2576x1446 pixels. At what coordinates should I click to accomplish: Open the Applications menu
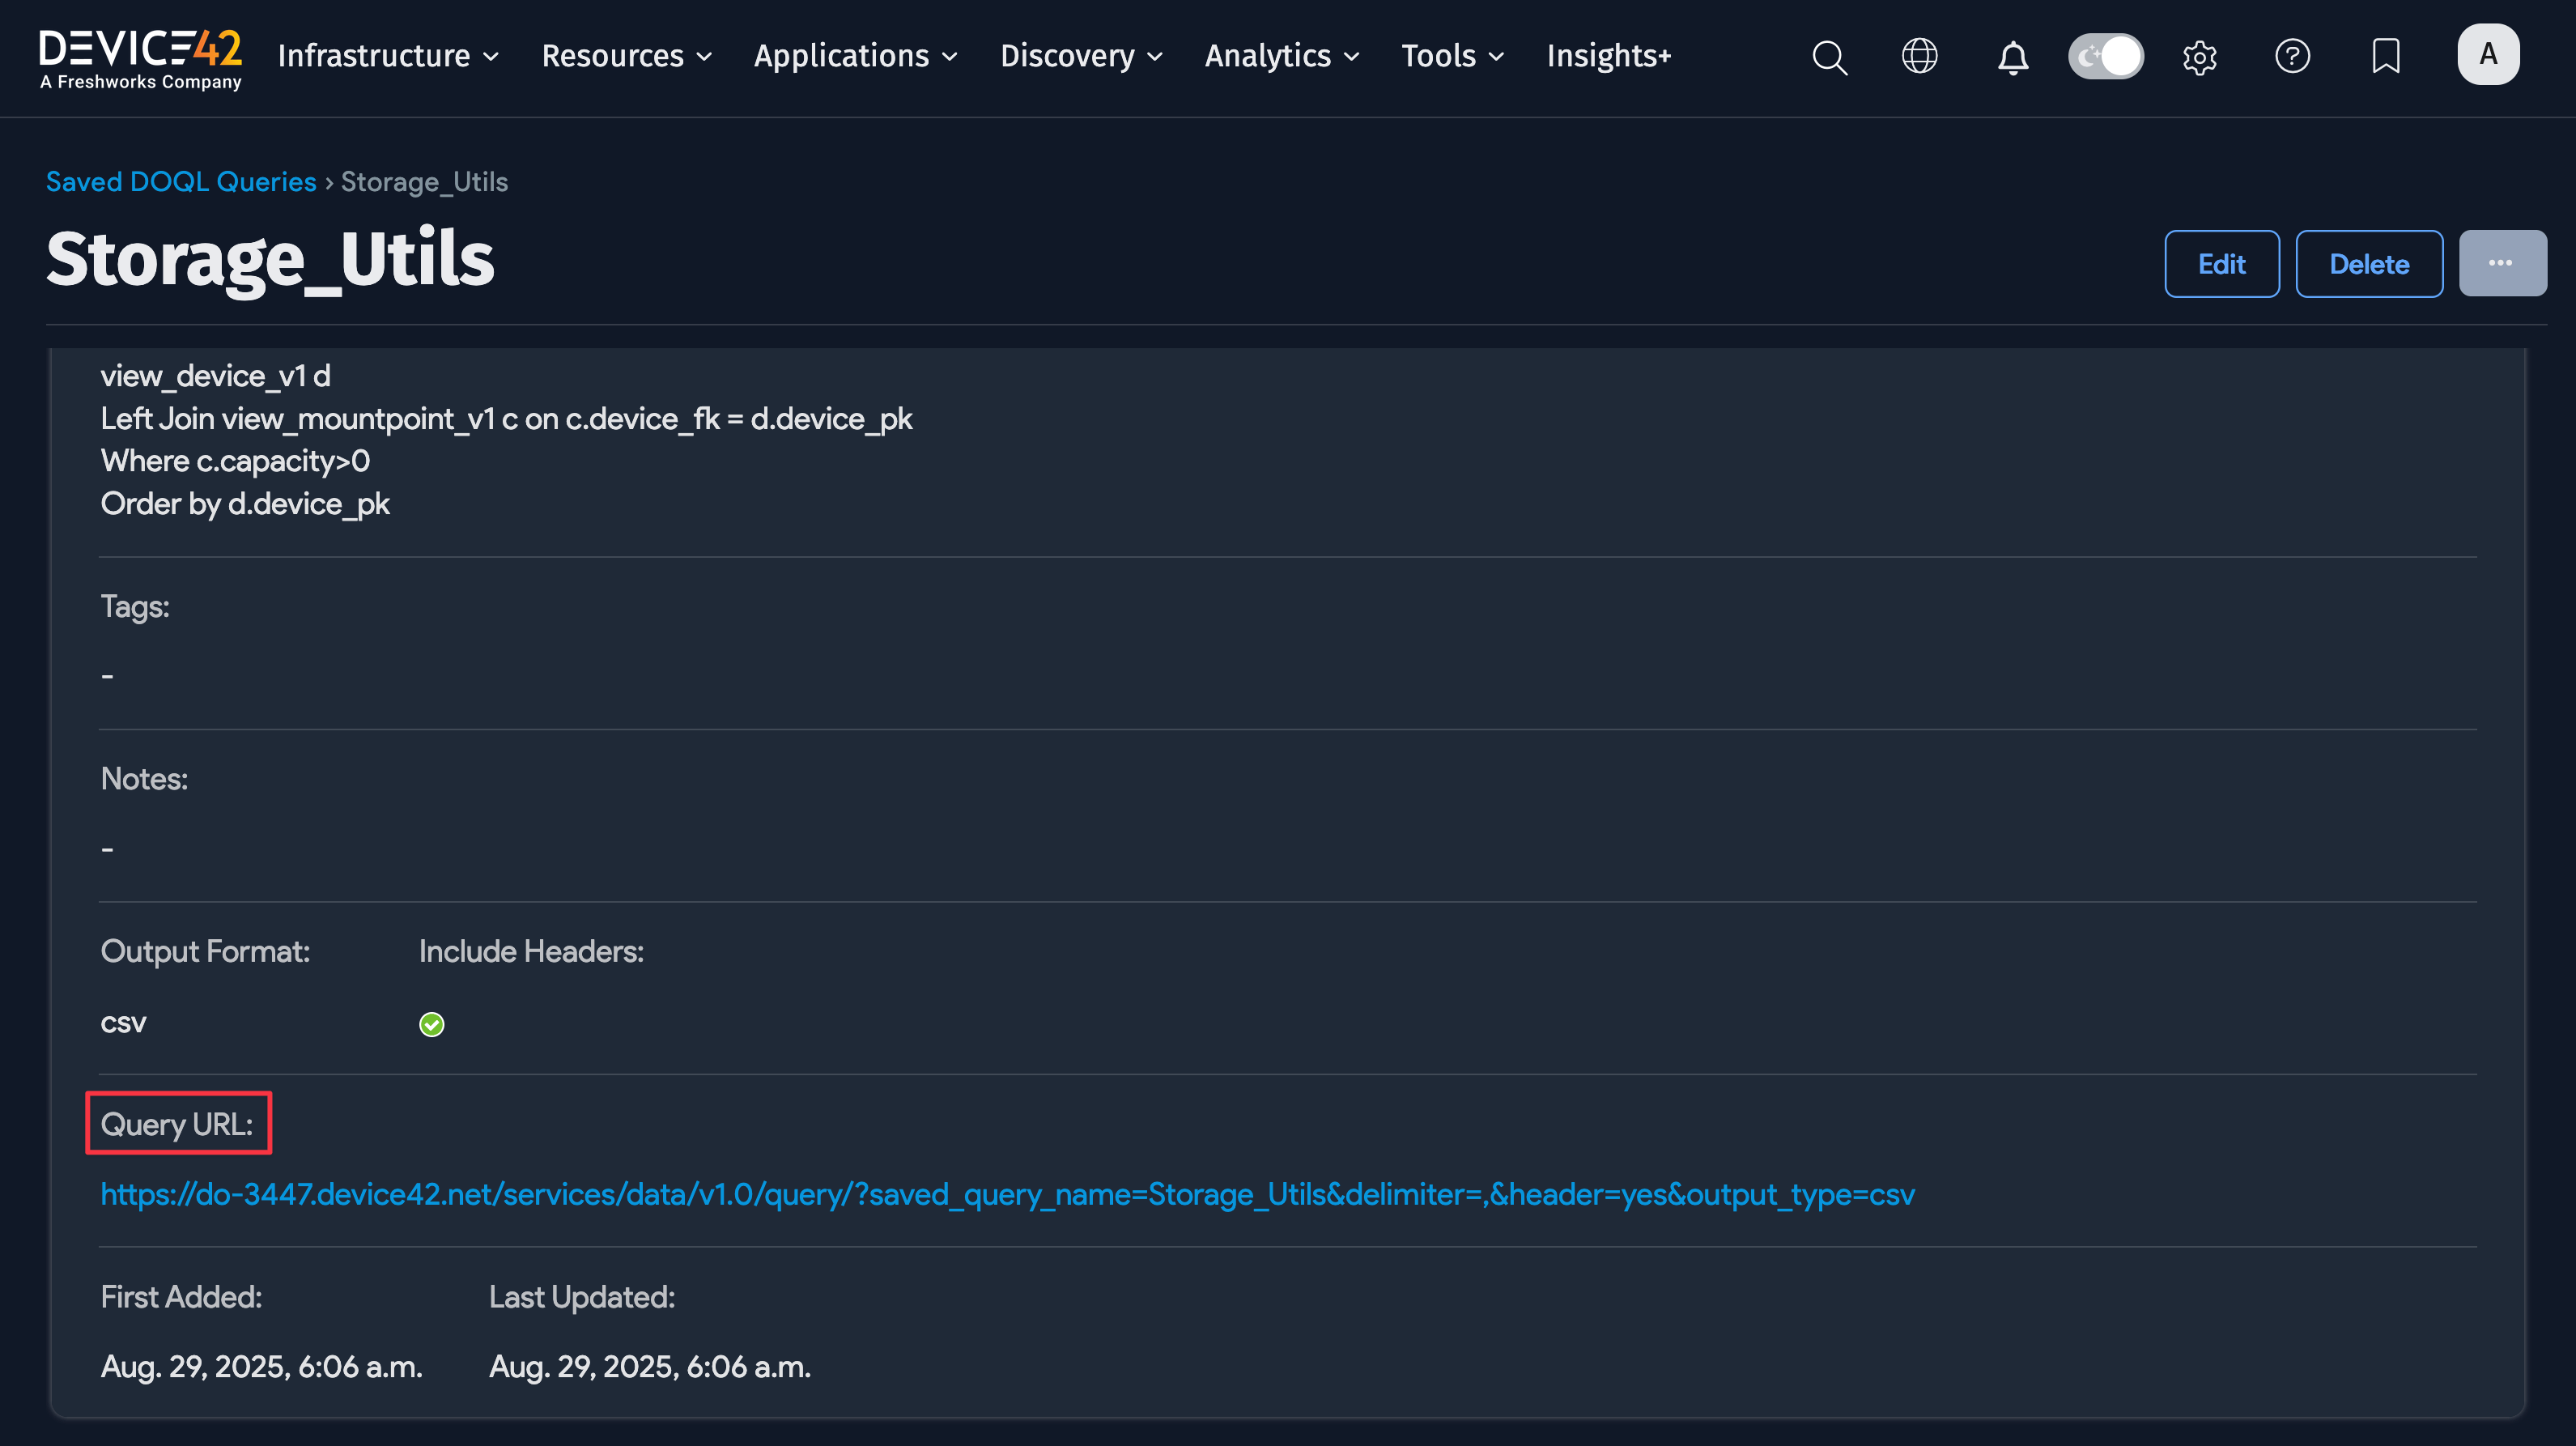855,57
